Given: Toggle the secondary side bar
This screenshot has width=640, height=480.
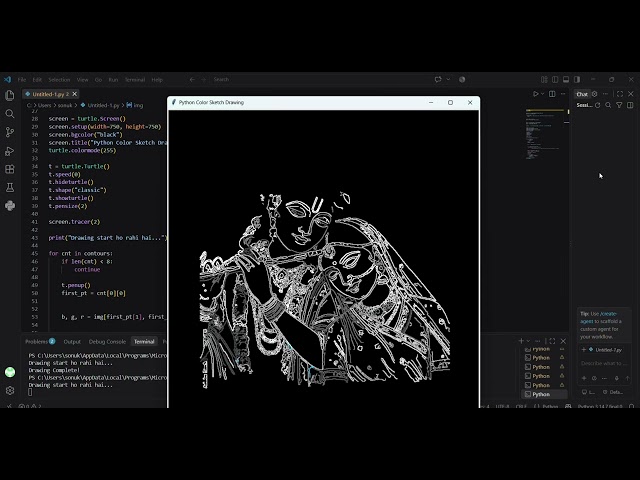Looking at the screenshot, I should click(577, 80).
